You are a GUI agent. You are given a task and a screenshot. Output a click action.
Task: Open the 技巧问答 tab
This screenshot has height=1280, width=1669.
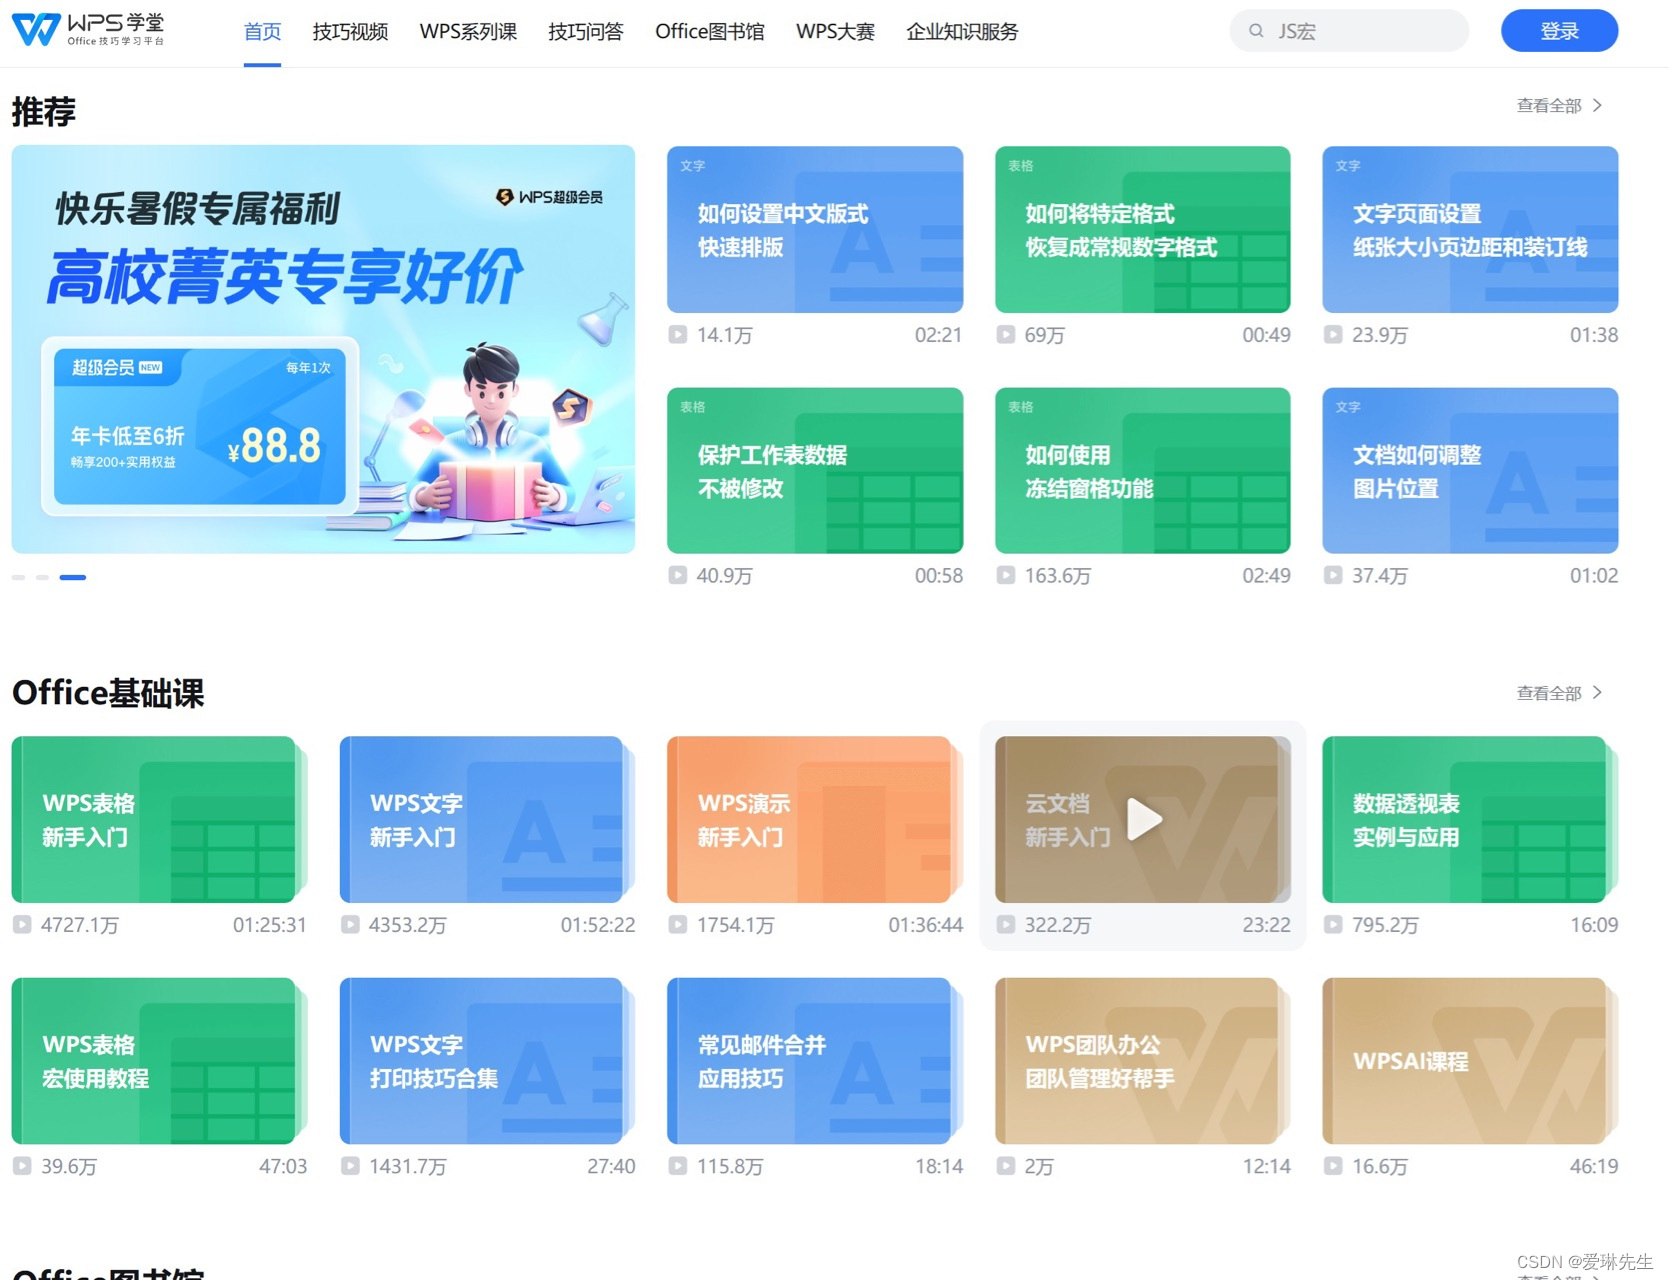586,32
